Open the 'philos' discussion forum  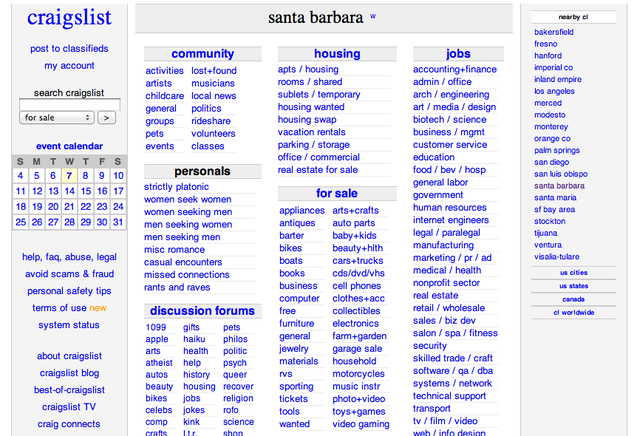[235, 339]
